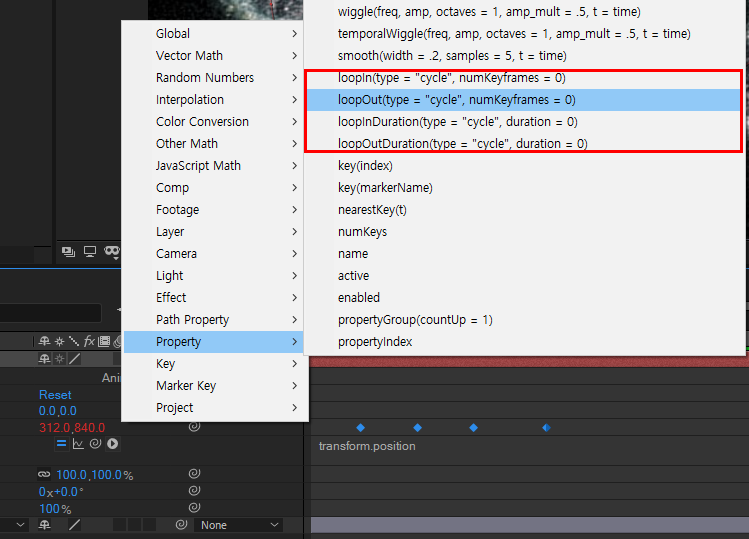This screenshot has width=749, height=539.
Task: Click the red position value 312.0,840.0
Action: pyautogui.click(x=72, y=428)
